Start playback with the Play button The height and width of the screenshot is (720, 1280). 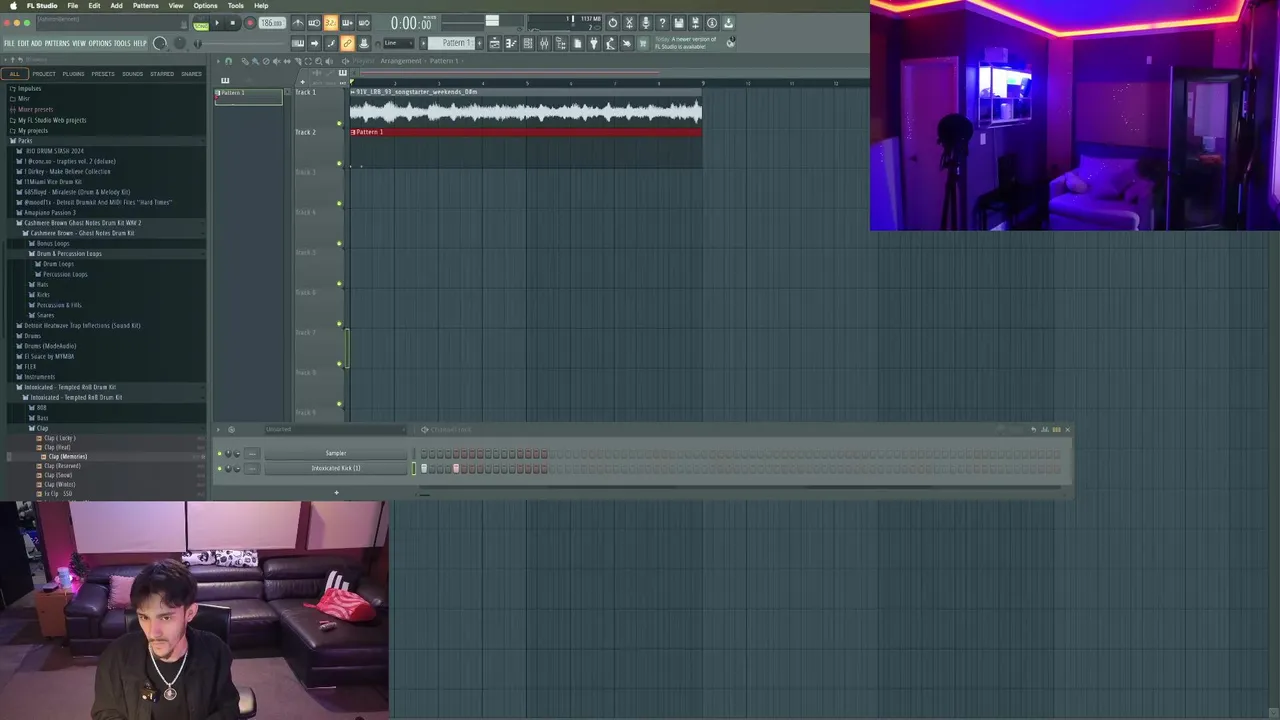coord(217,23)
